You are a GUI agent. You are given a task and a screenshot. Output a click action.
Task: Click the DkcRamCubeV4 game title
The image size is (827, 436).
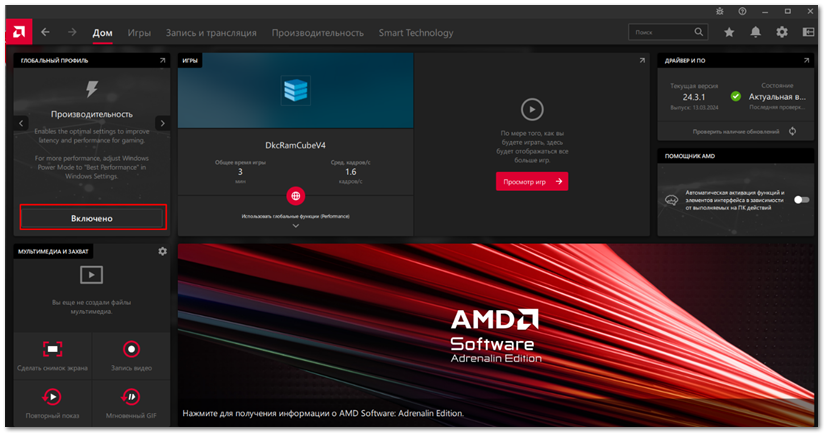point(295,146)
